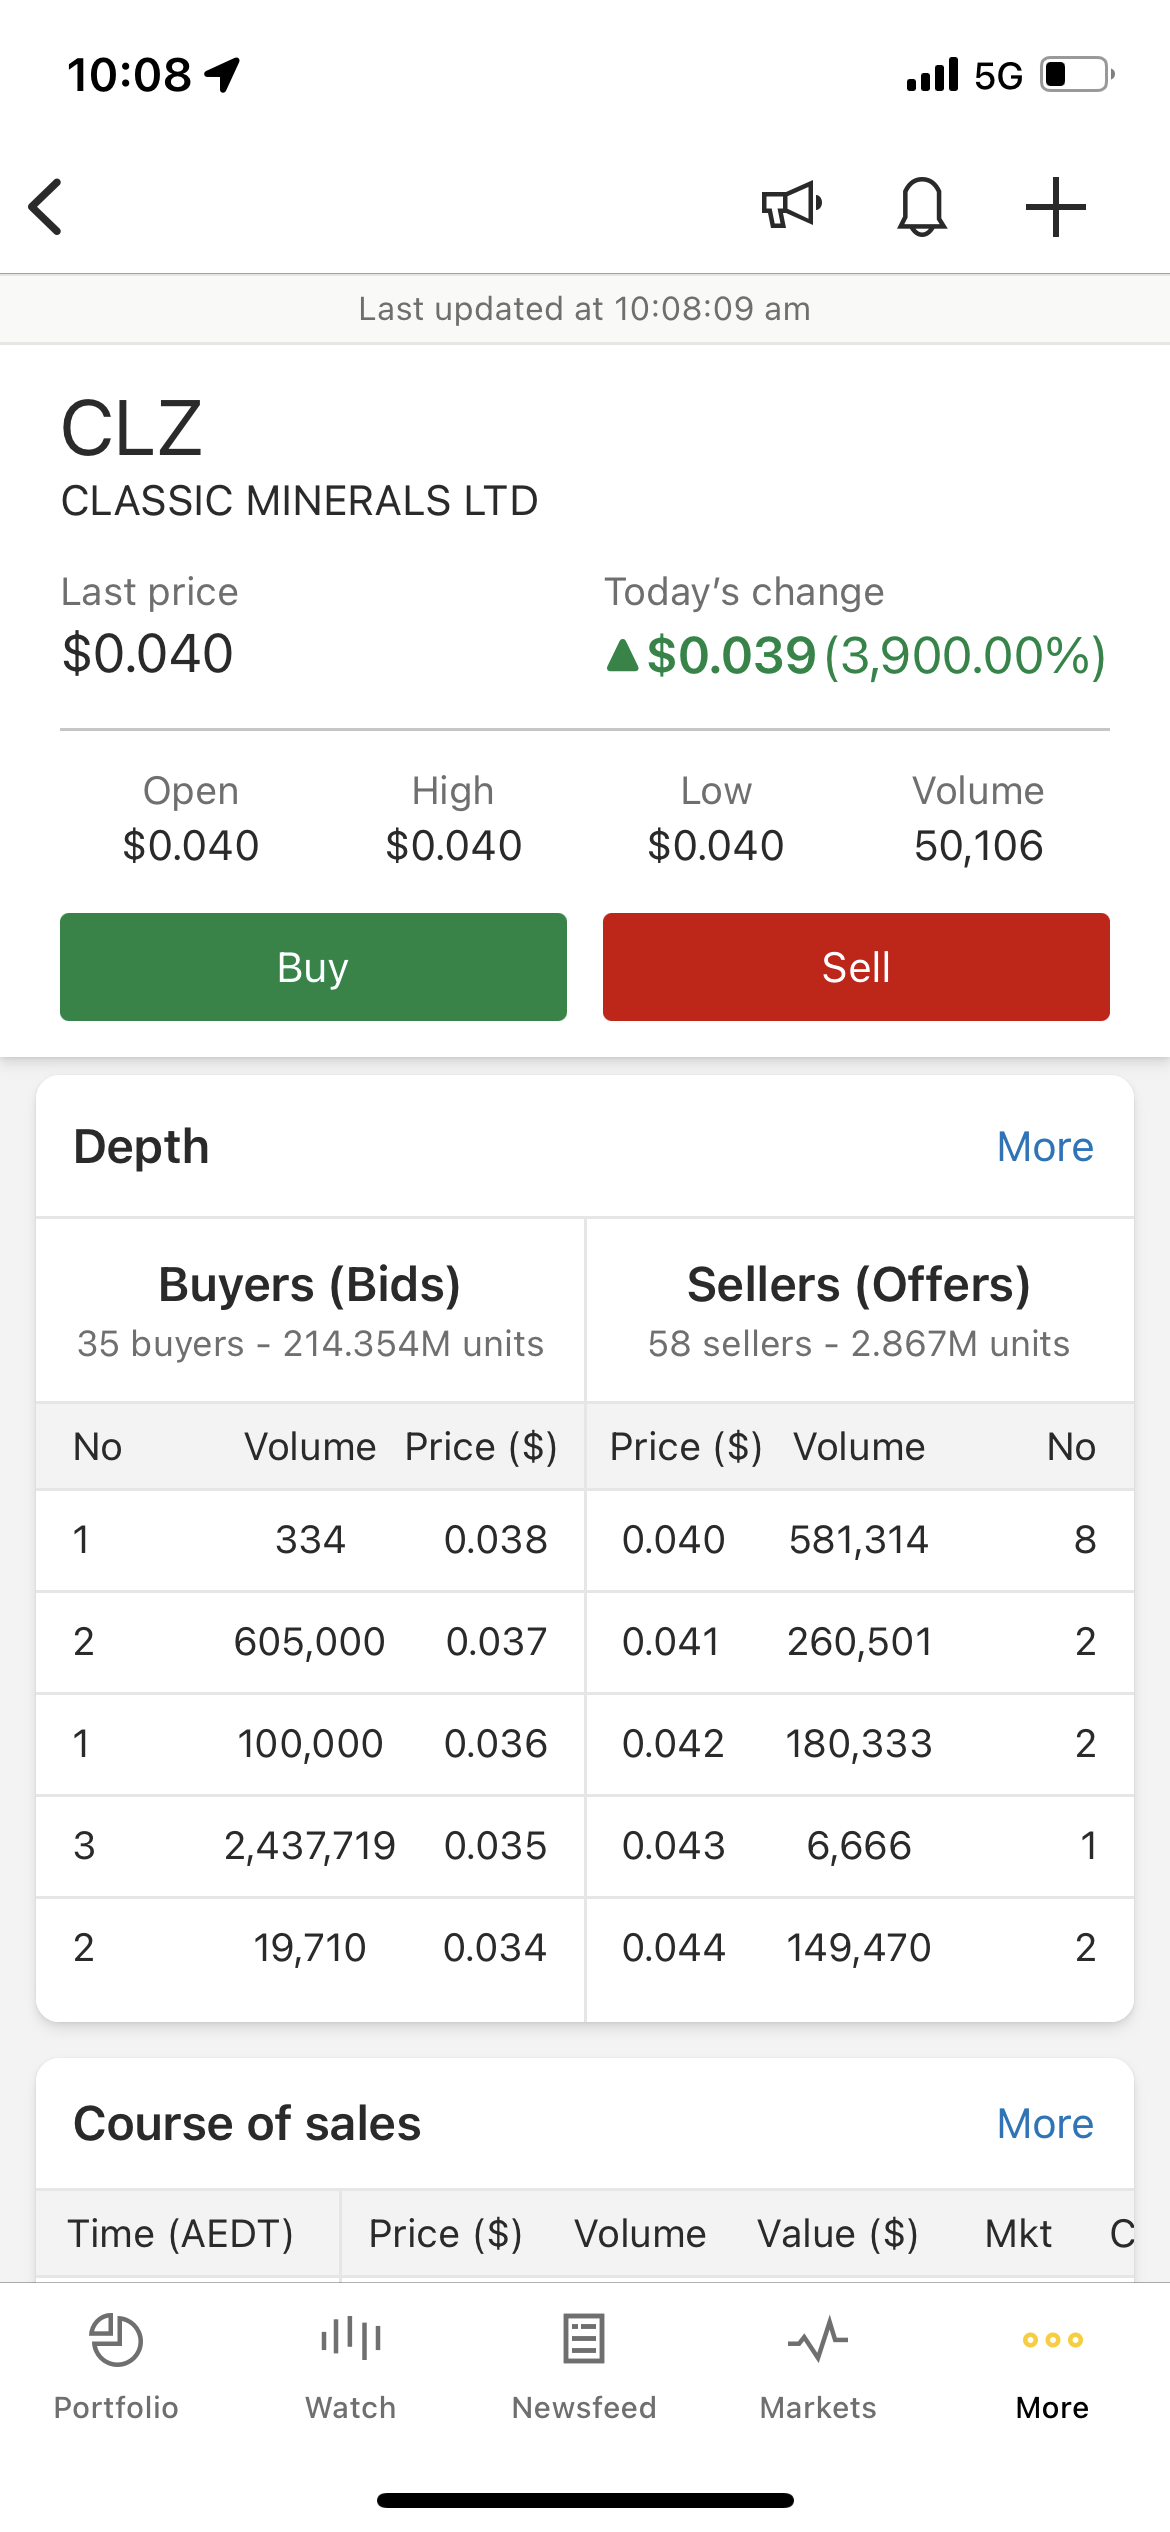Switch to the Watch tab

pyautogui.click(x=350, y=2365)
